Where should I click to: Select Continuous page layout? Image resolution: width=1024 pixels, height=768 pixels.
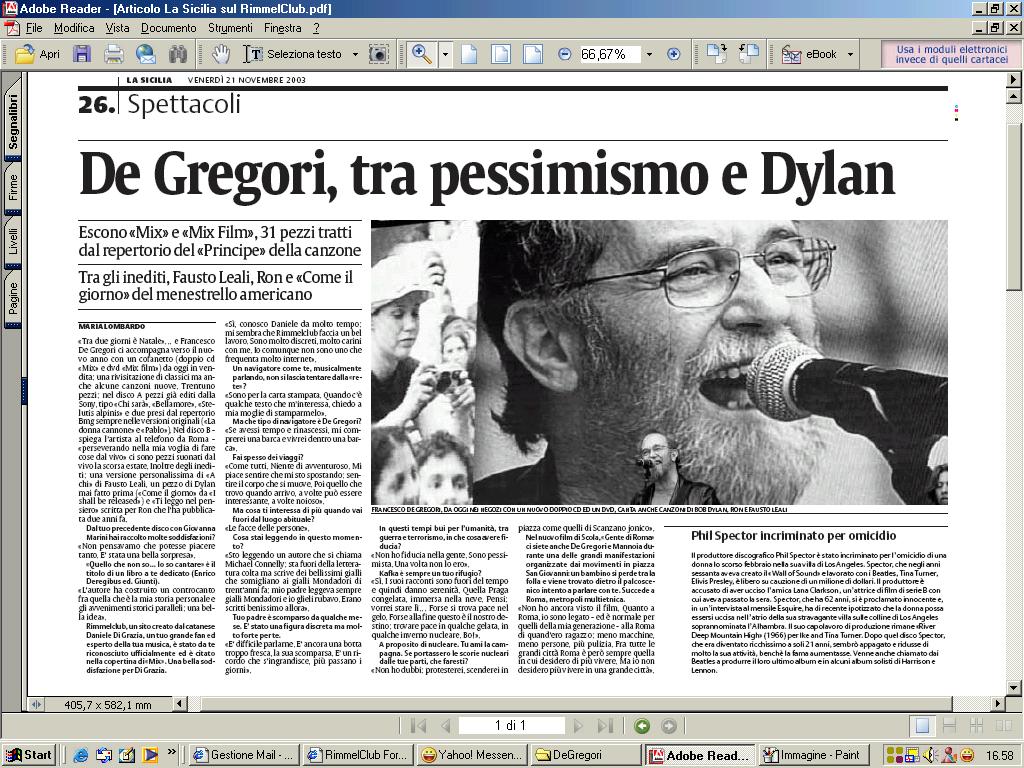(950, 726)
